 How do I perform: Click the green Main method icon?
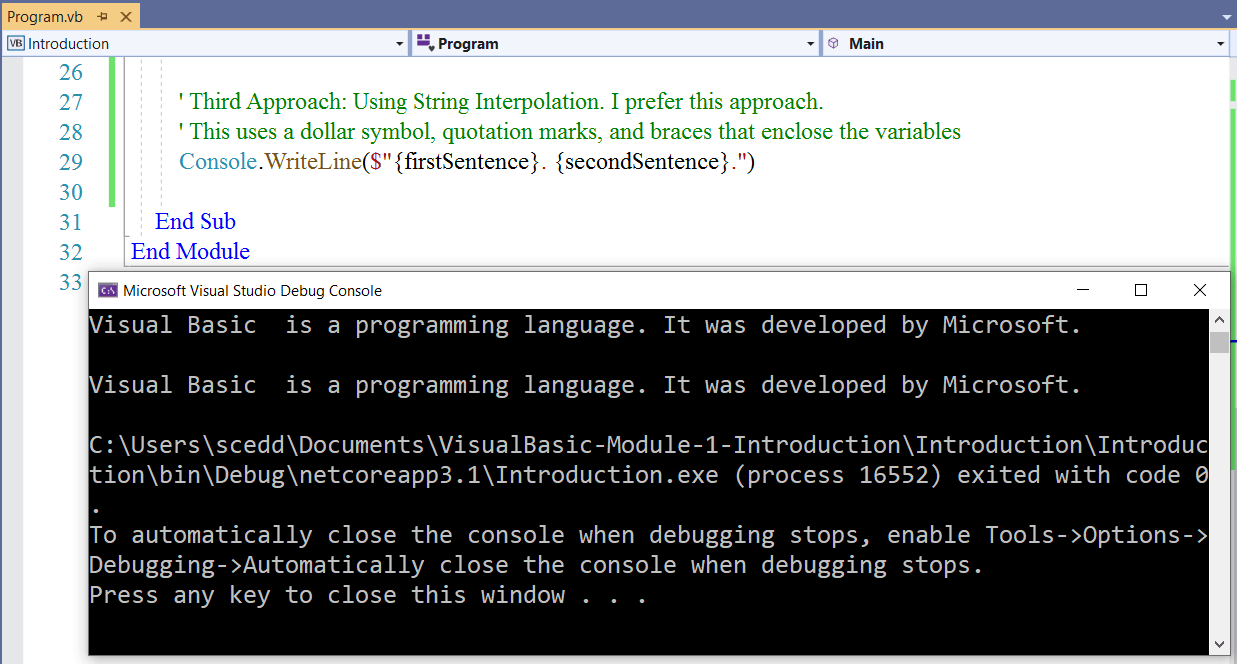[835, 43]
